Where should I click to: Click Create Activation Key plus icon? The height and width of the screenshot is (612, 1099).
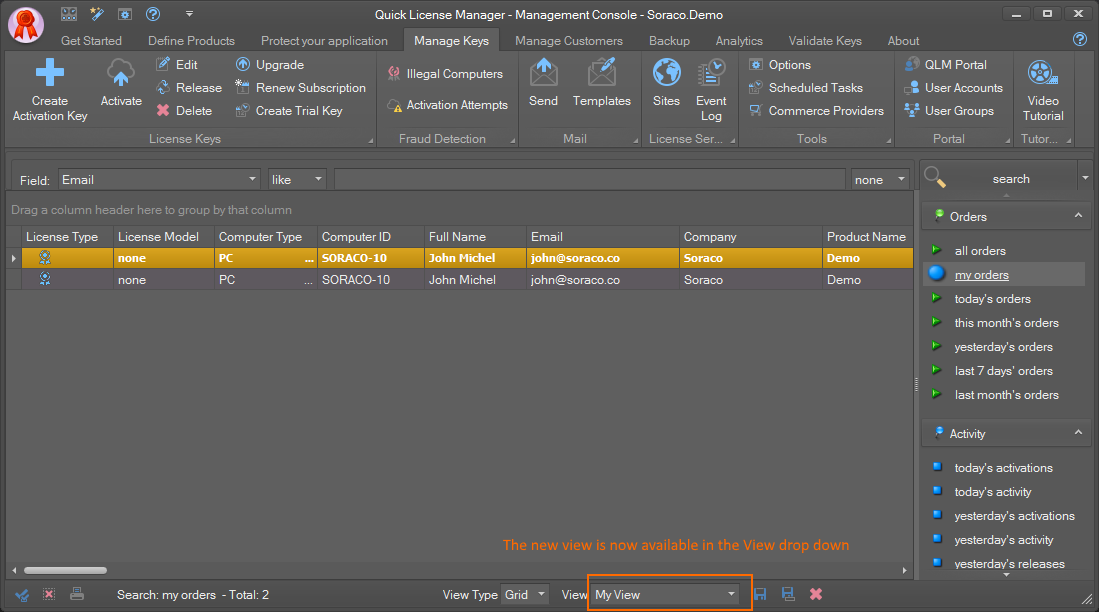click(50, 73)
